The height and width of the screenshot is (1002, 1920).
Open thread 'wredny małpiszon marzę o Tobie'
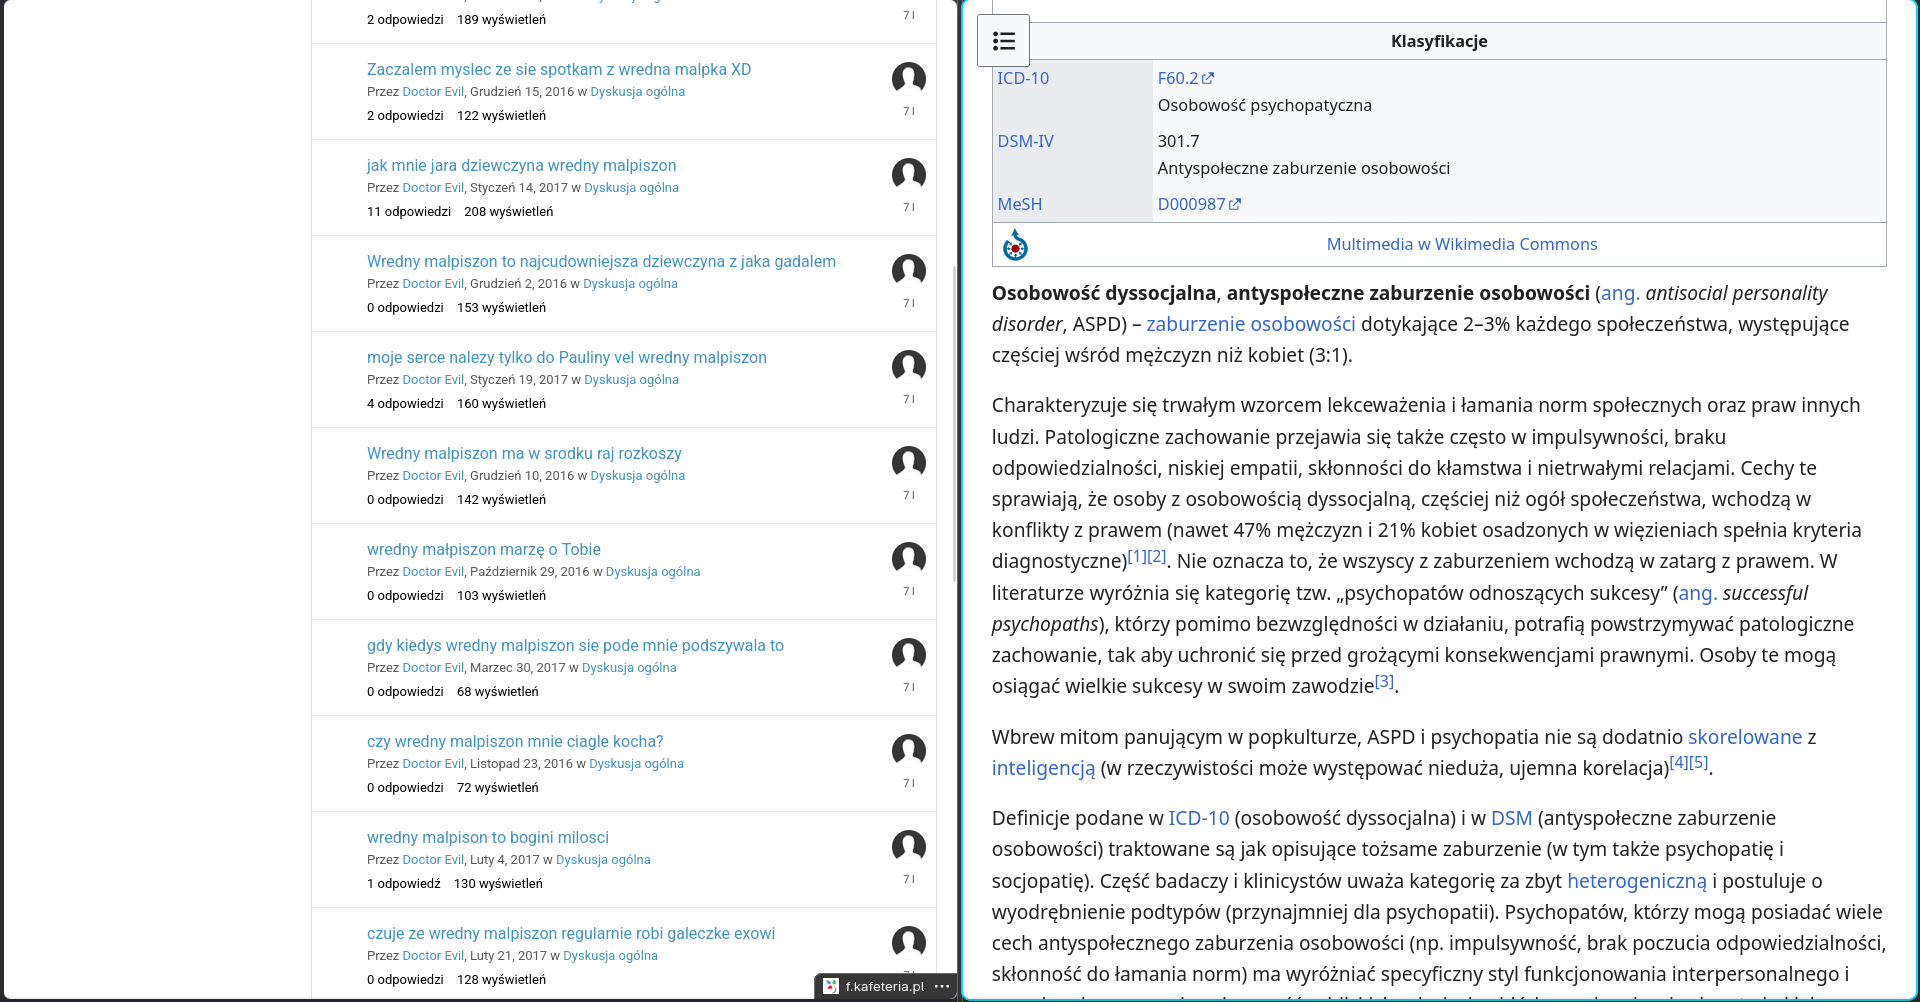(x=484, y=549)
